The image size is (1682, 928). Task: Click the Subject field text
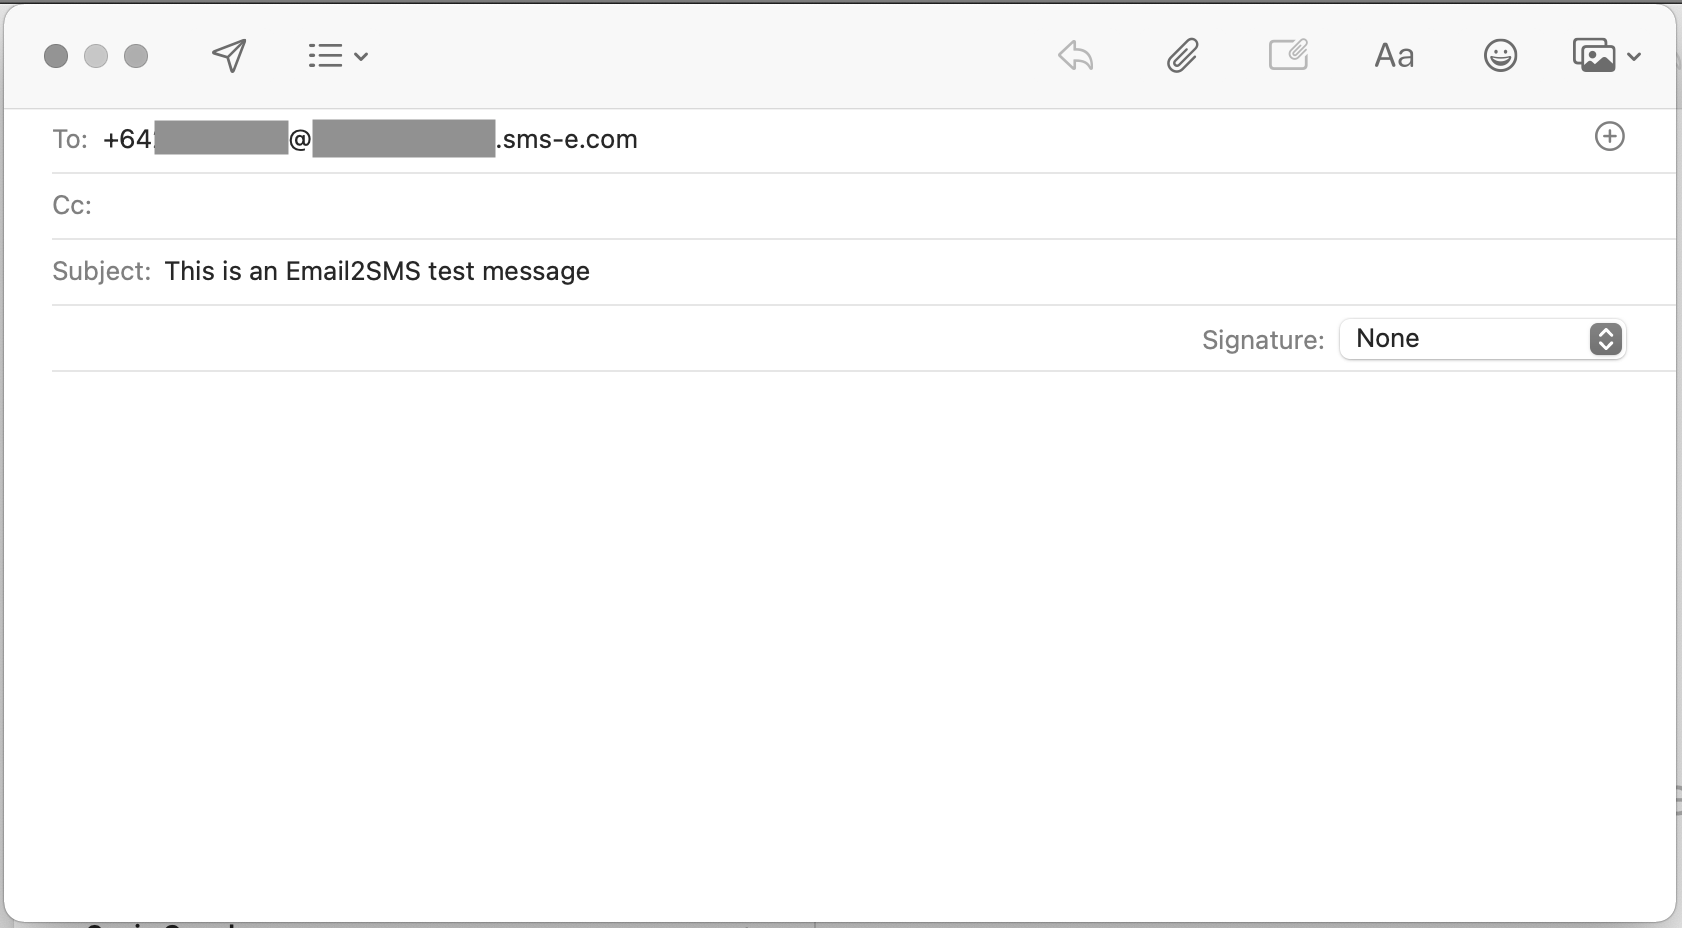click(377, 272)
